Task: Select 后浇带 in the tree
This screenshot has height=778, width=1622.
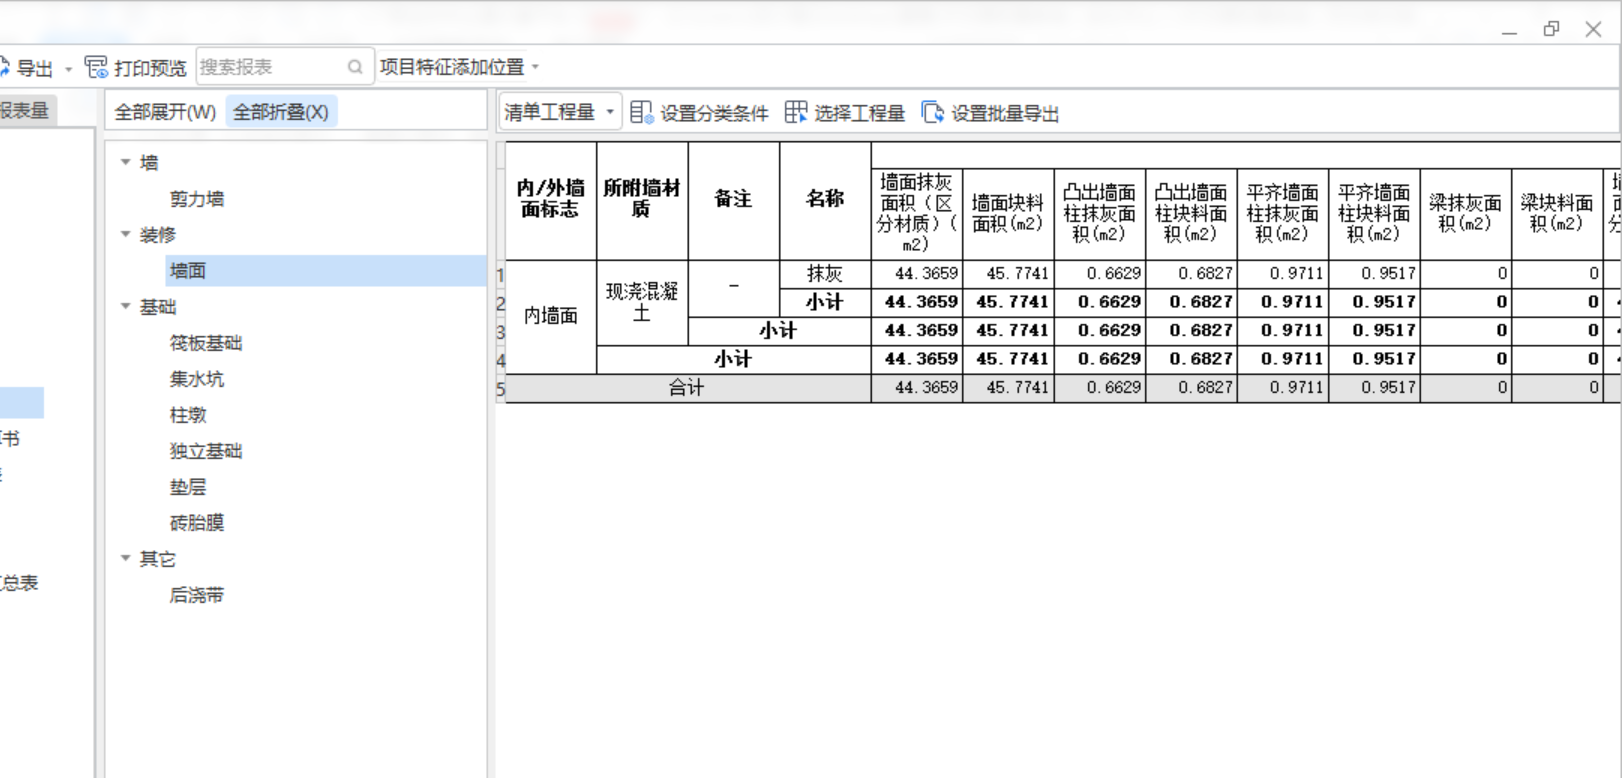Action: click(x=197, y=595)
